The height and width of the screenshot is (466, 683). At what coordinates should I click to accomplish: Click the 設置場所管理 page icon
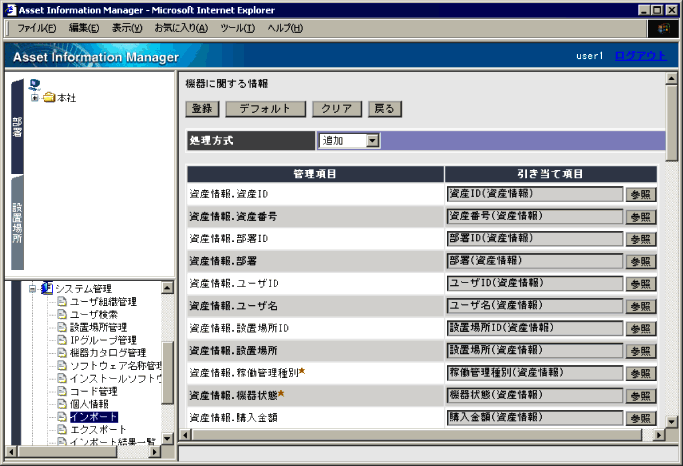[61, 327]
